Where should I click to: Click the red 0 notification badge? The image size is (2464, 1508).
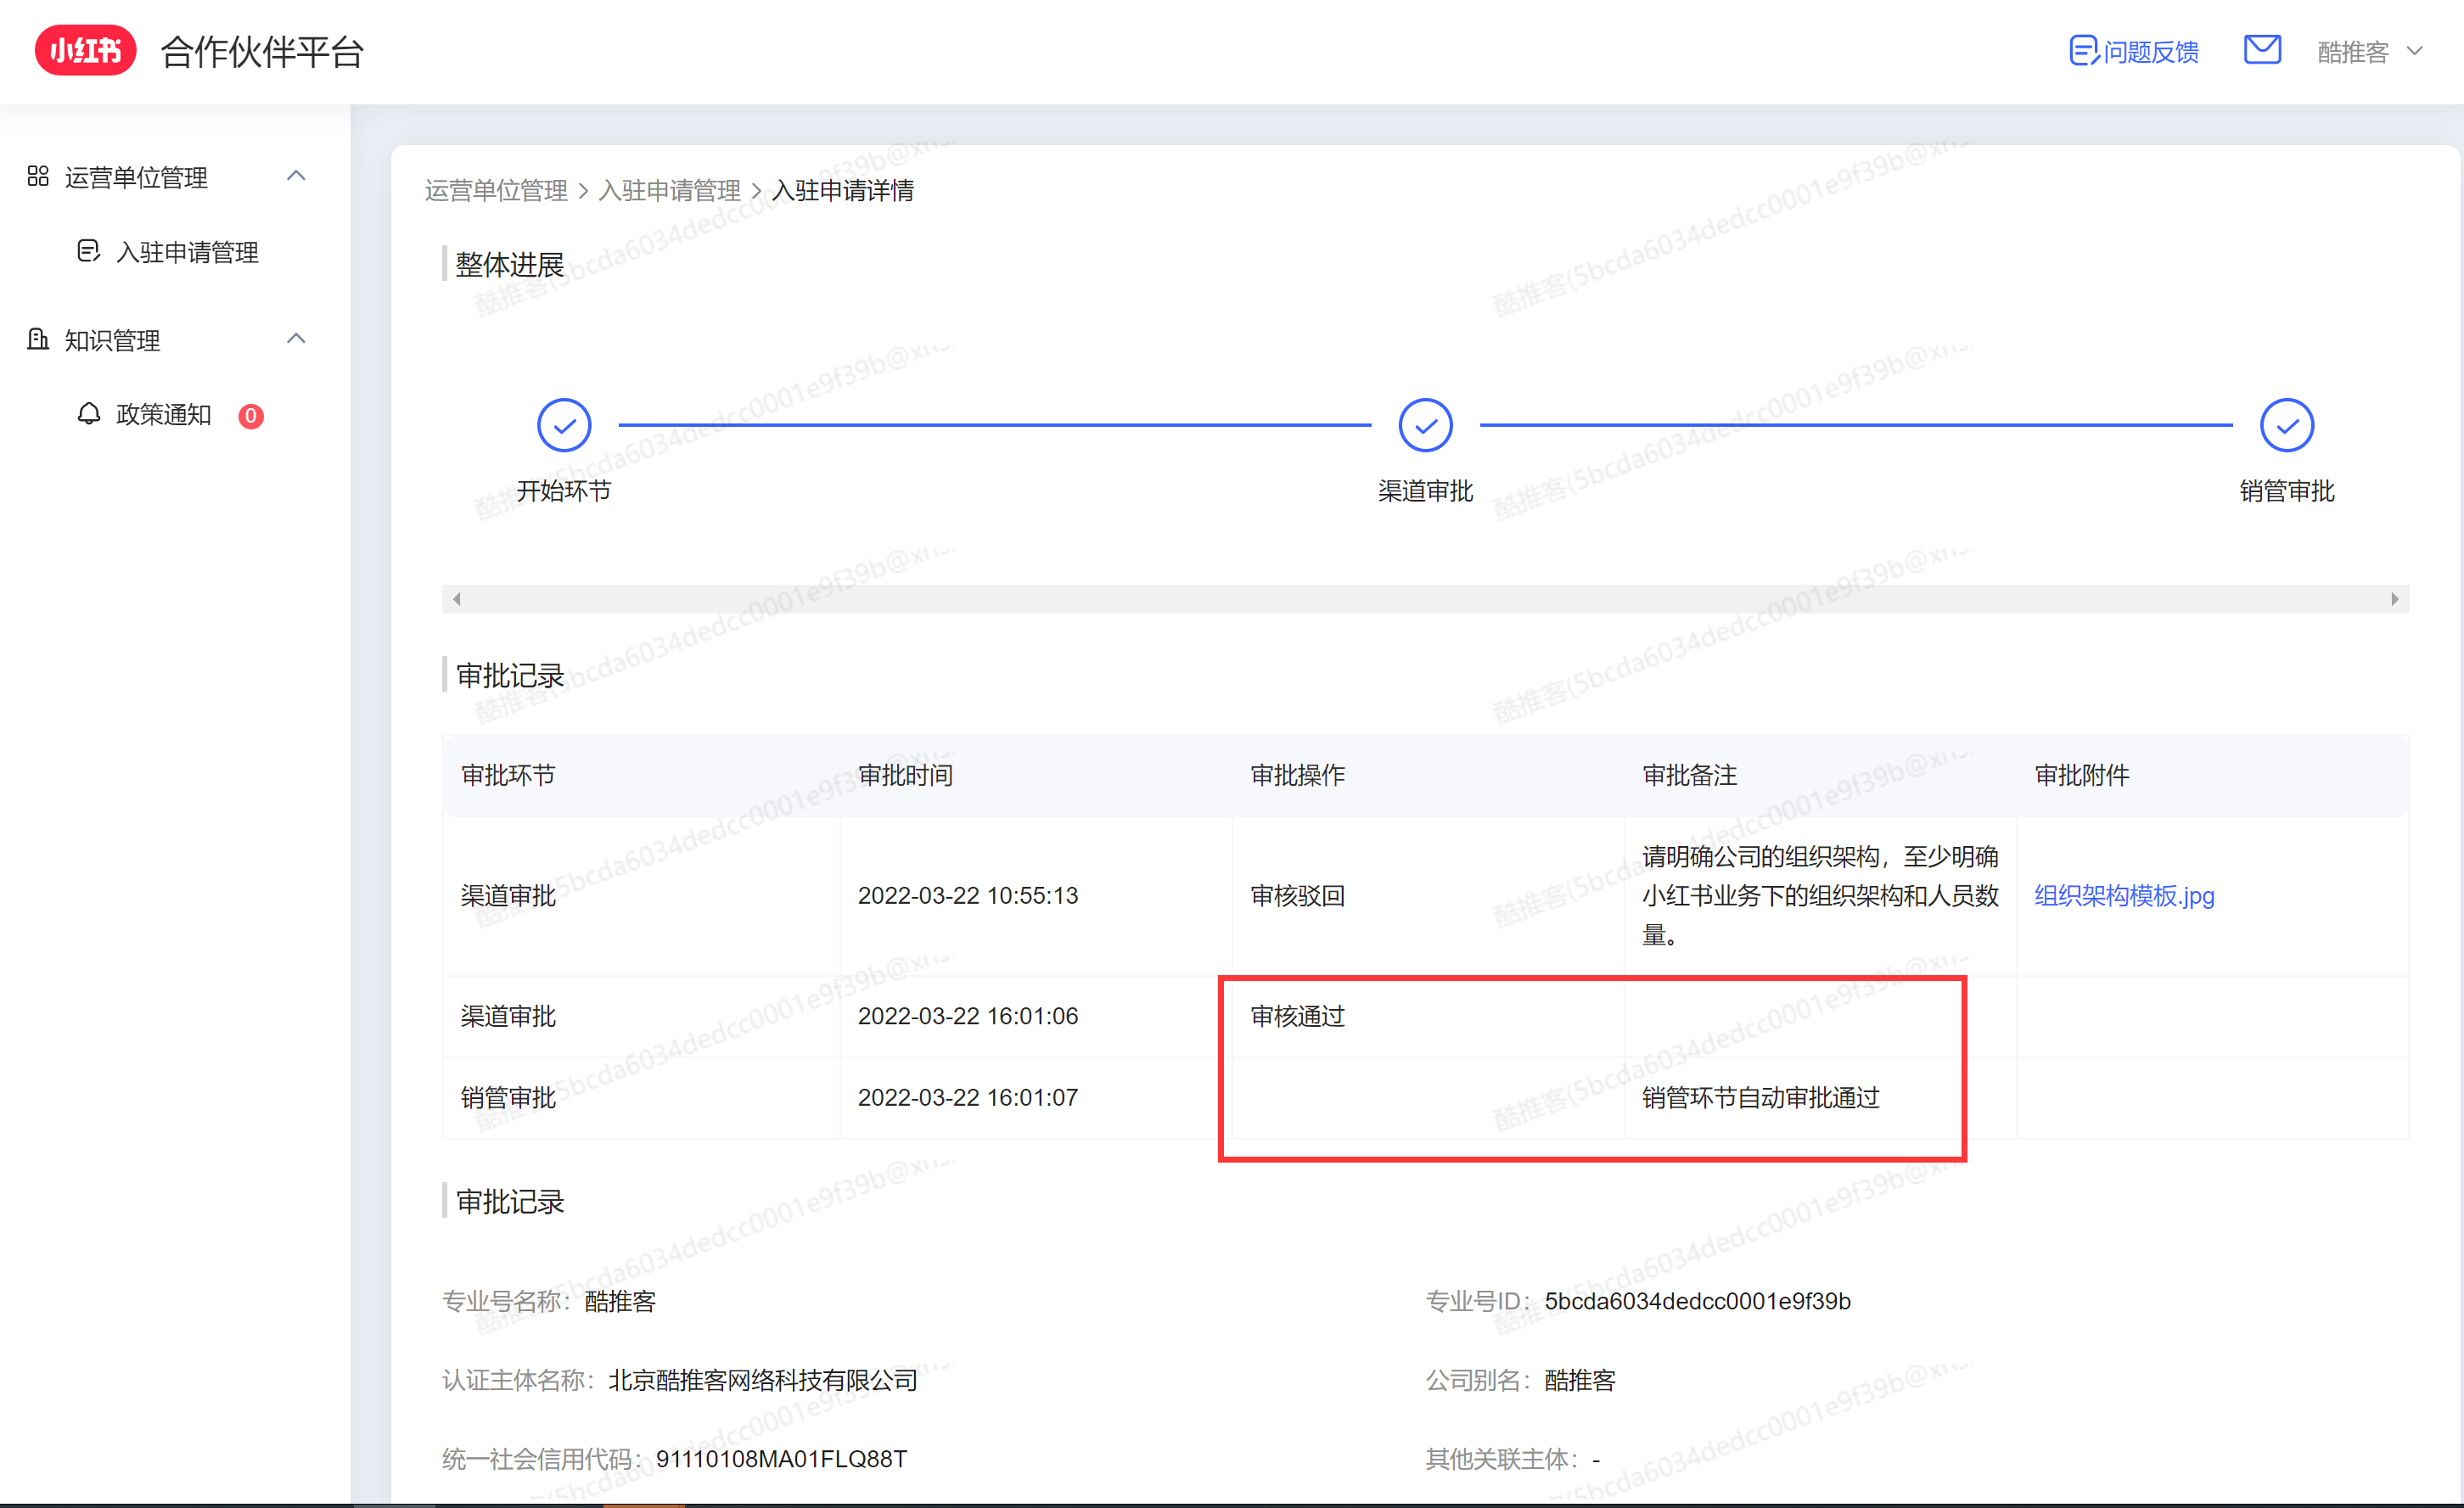[250, 416]
